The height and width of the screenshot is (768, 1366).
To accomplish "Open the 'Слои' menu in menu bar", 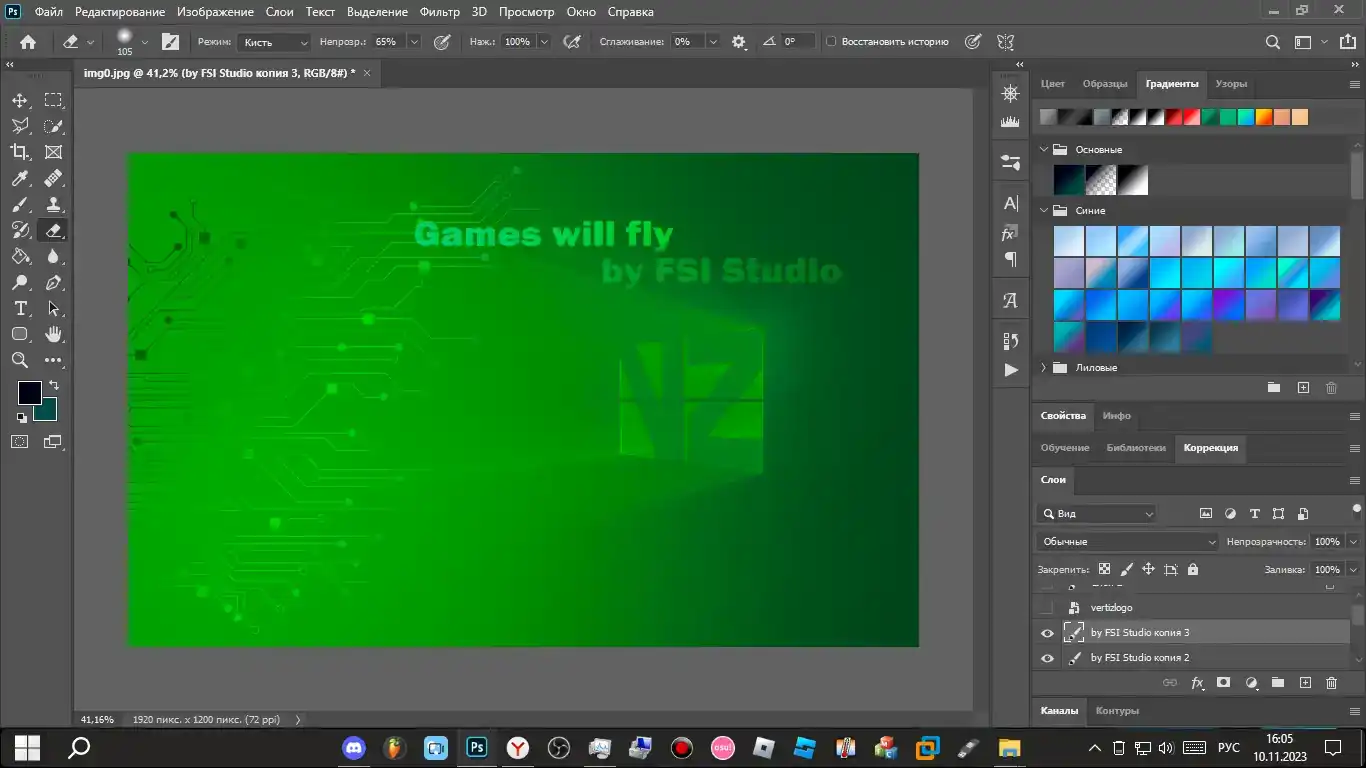I will pyautogui.click(x=279, y=12).
